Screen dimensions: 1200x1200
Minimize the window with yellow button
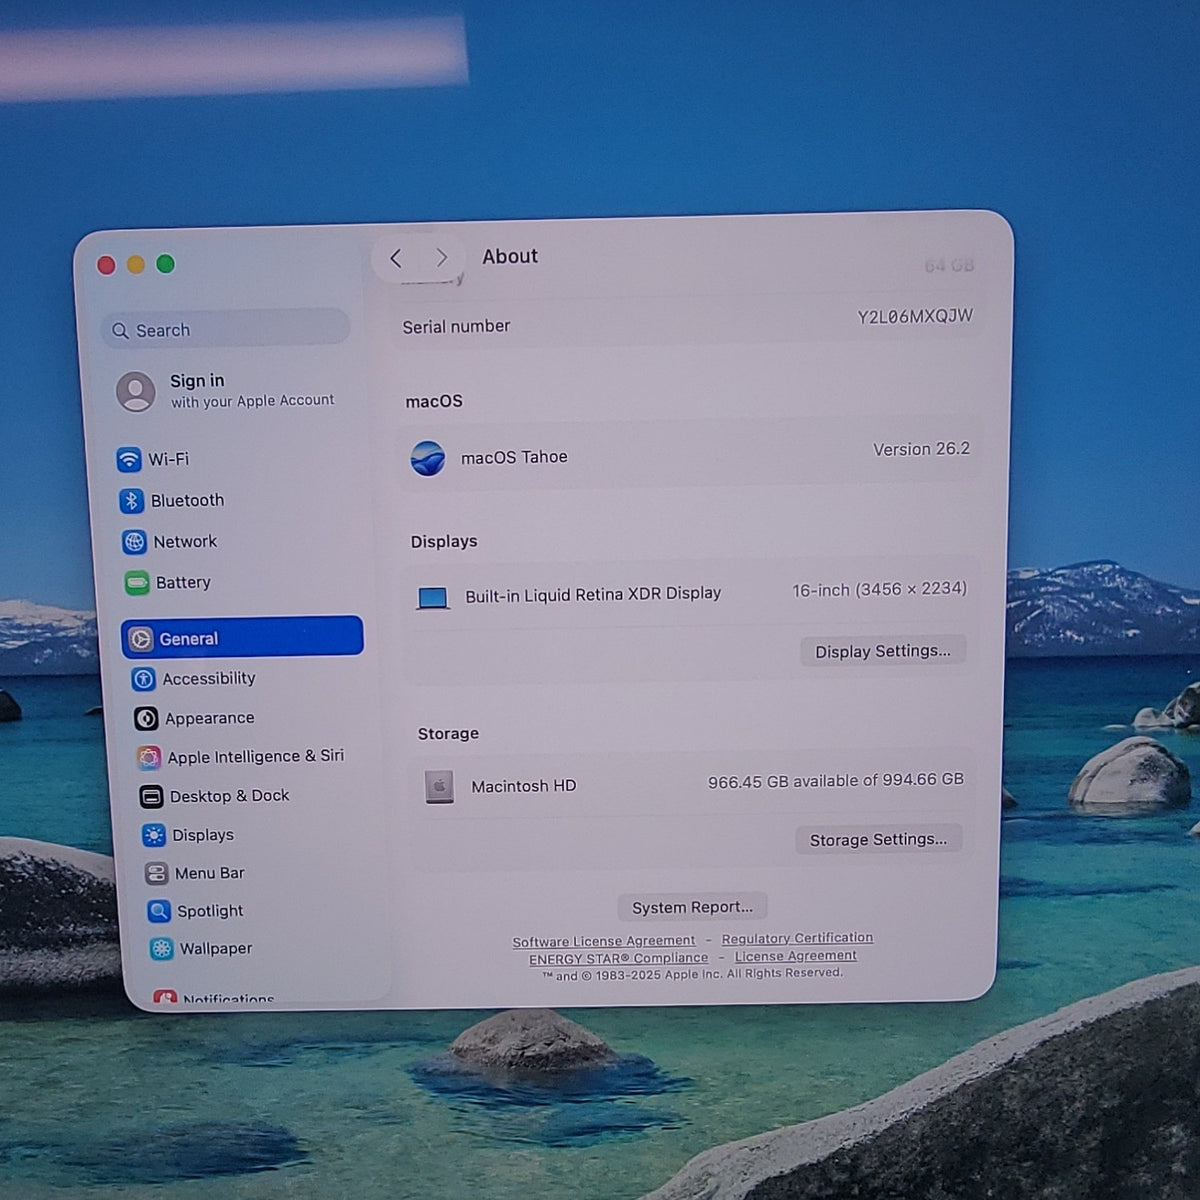point(136,264)
